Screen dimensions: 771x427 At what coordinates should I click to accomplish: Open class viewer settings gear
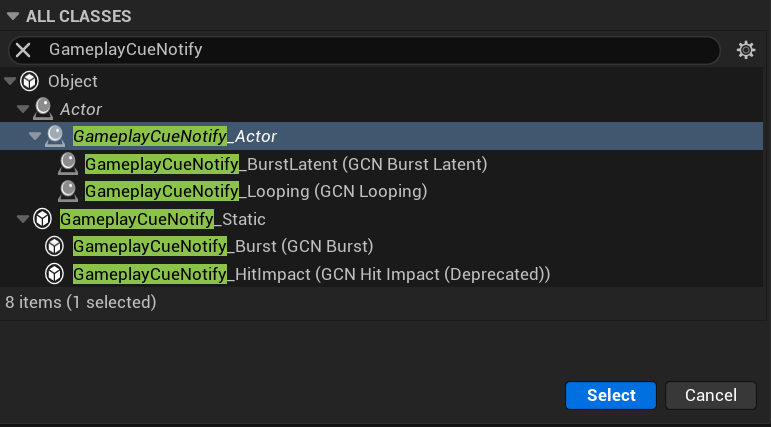(x=746, y=50)
